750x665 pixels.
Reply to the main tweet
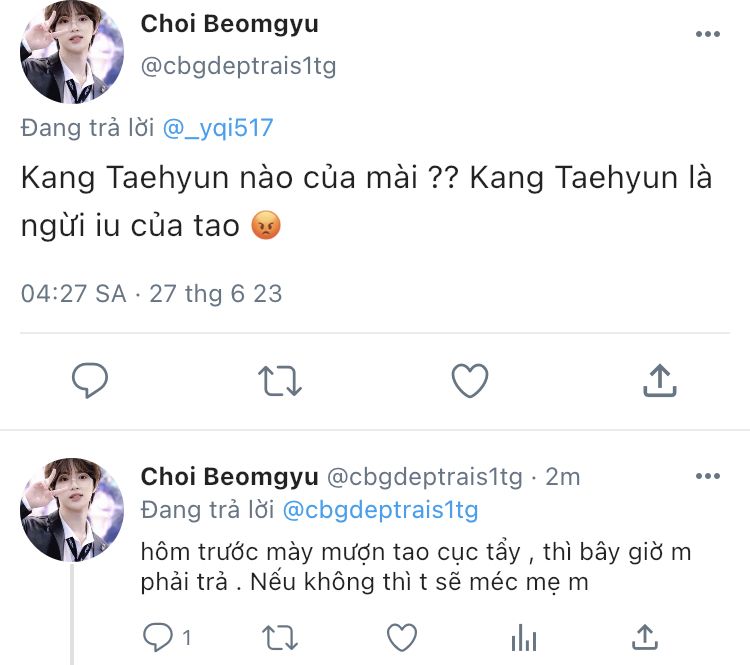pyautogui.click(x=90, y=381)
